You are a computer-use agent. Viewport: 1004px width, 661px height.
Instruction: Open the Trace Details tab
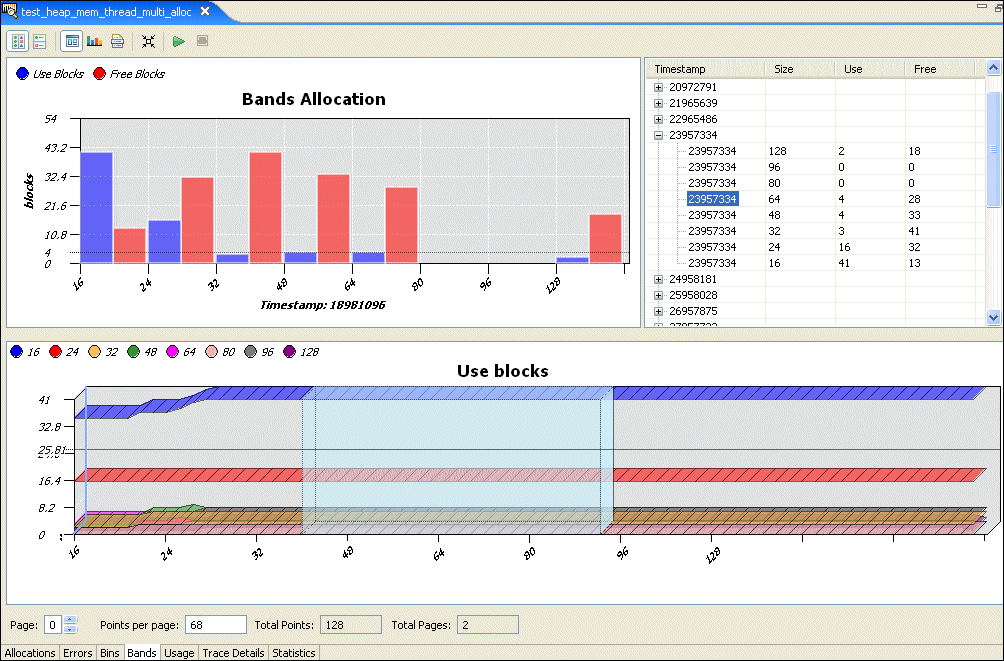(x=233, y=653)
